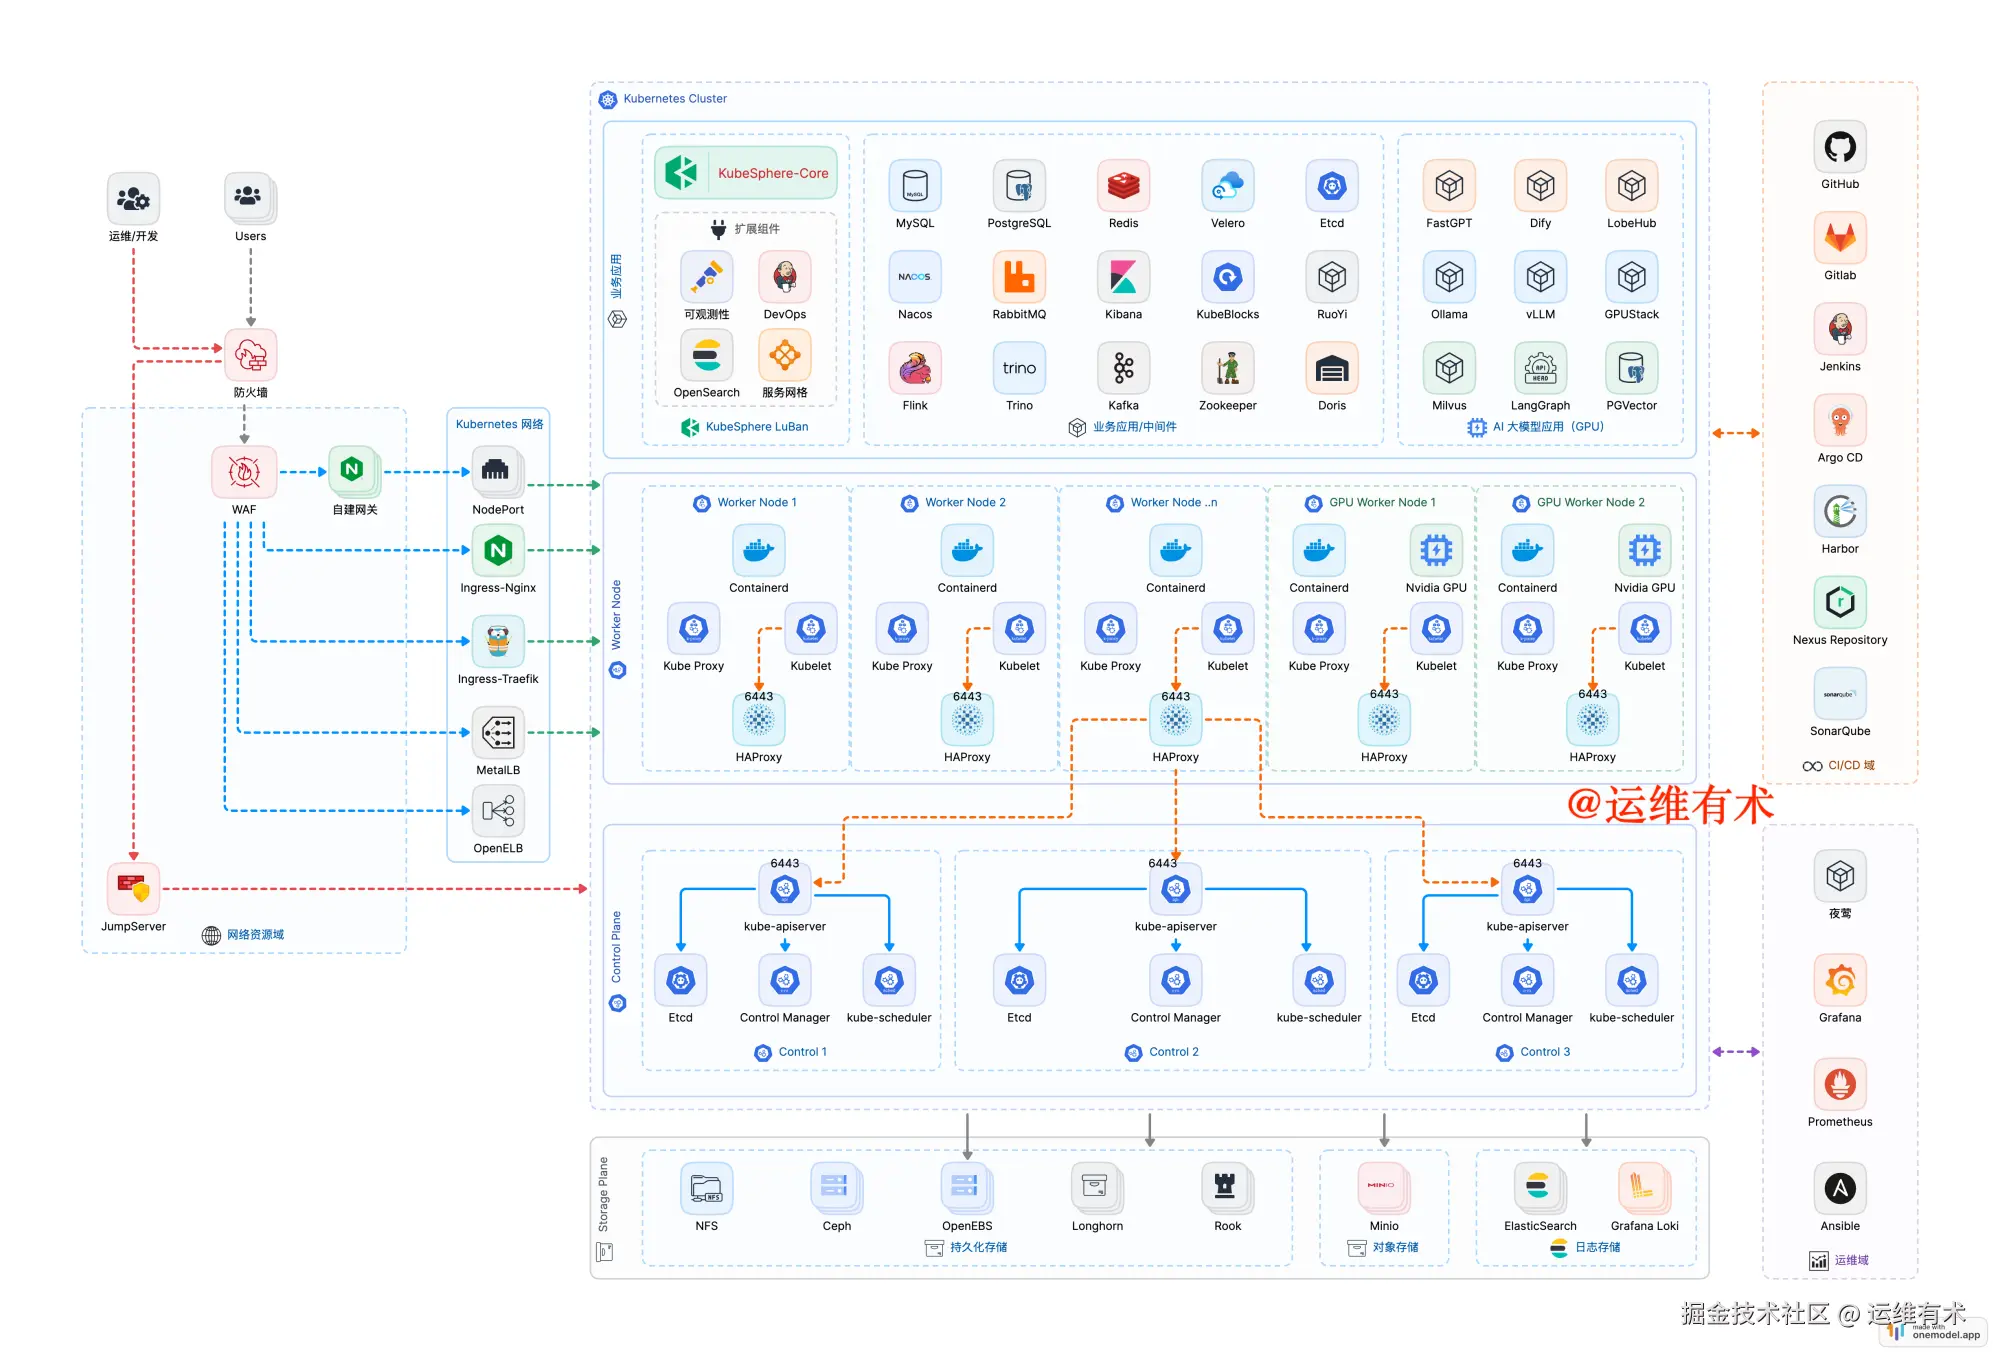Select the kube-apiserver icon in Control 1
This screenshot has width=2000, height=1361.
784,888
